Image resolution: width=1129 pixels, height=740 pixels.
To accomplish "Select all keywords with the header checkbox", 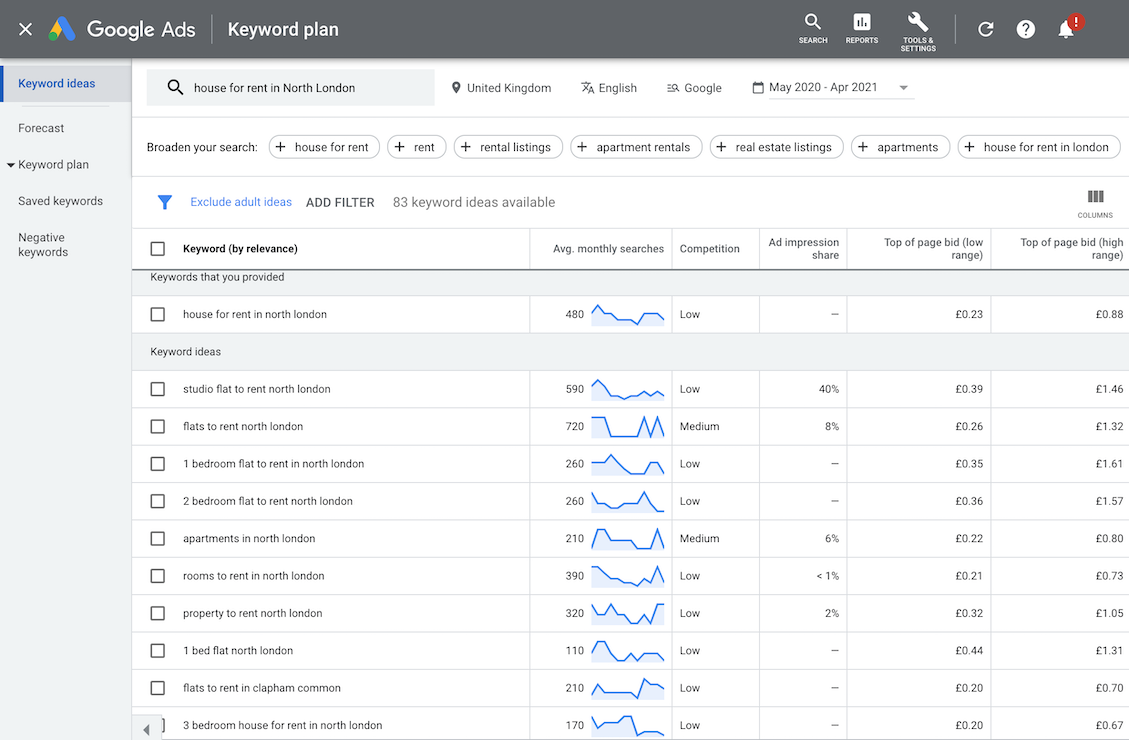I will point(157,249).
